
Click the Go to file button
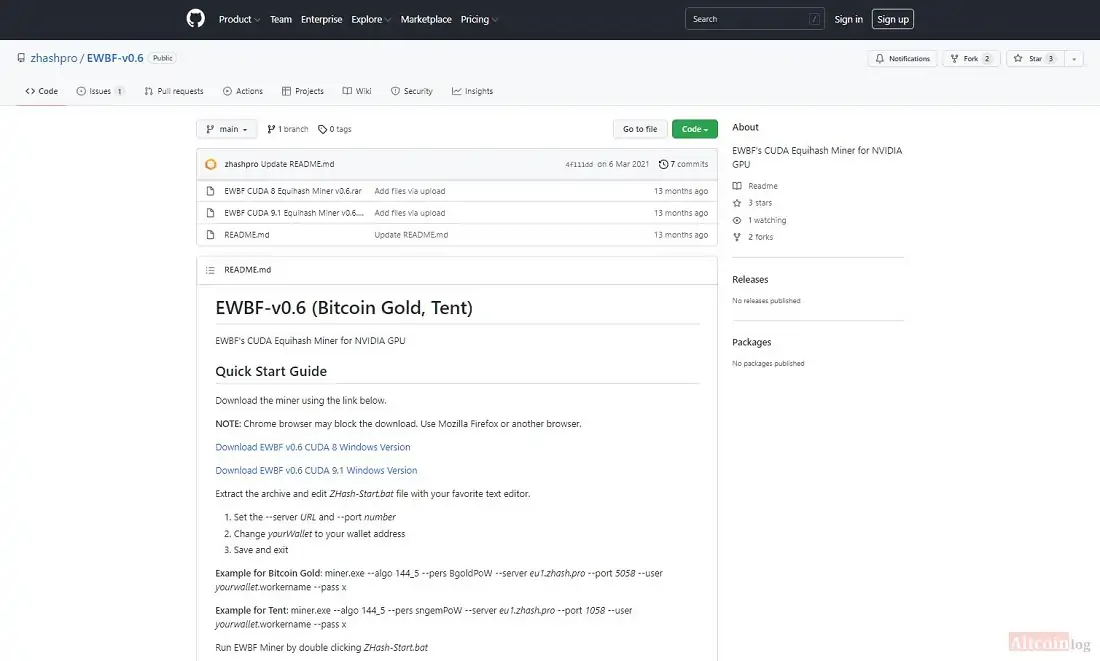[x=640, y=129]
